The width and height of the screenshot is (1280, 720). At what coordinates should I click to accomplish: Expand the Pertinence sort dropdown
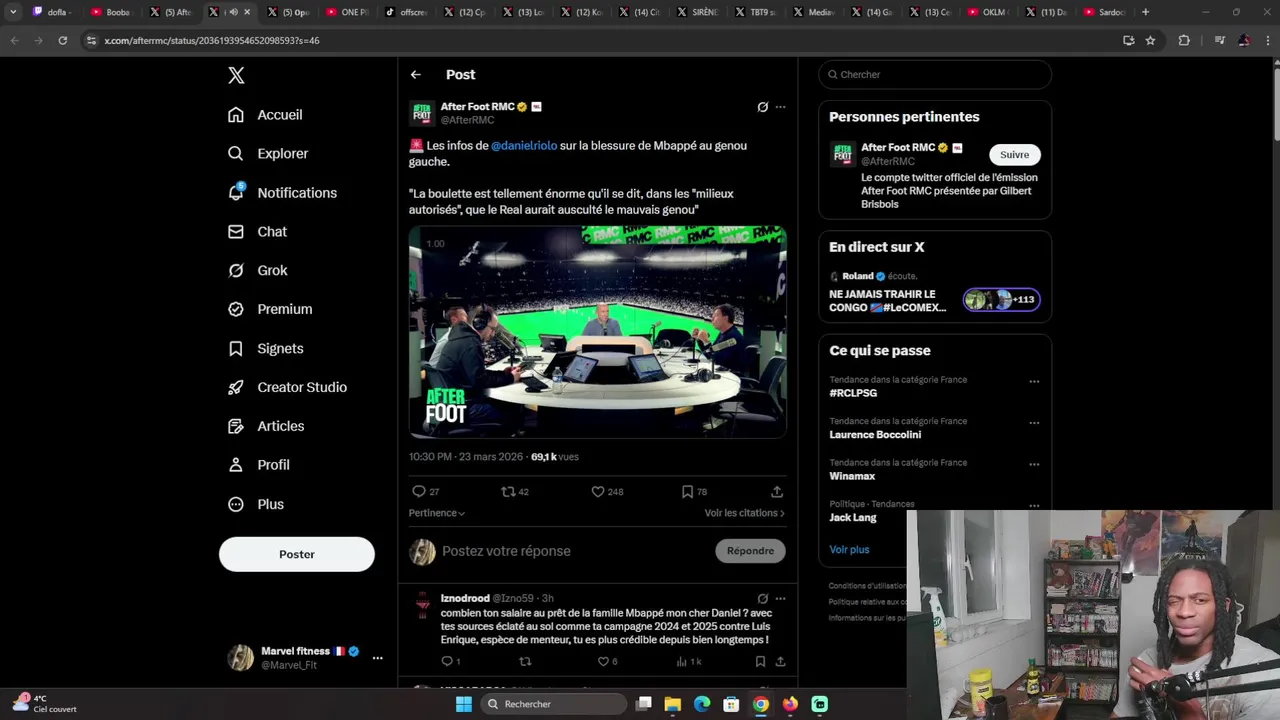(437, 513)
